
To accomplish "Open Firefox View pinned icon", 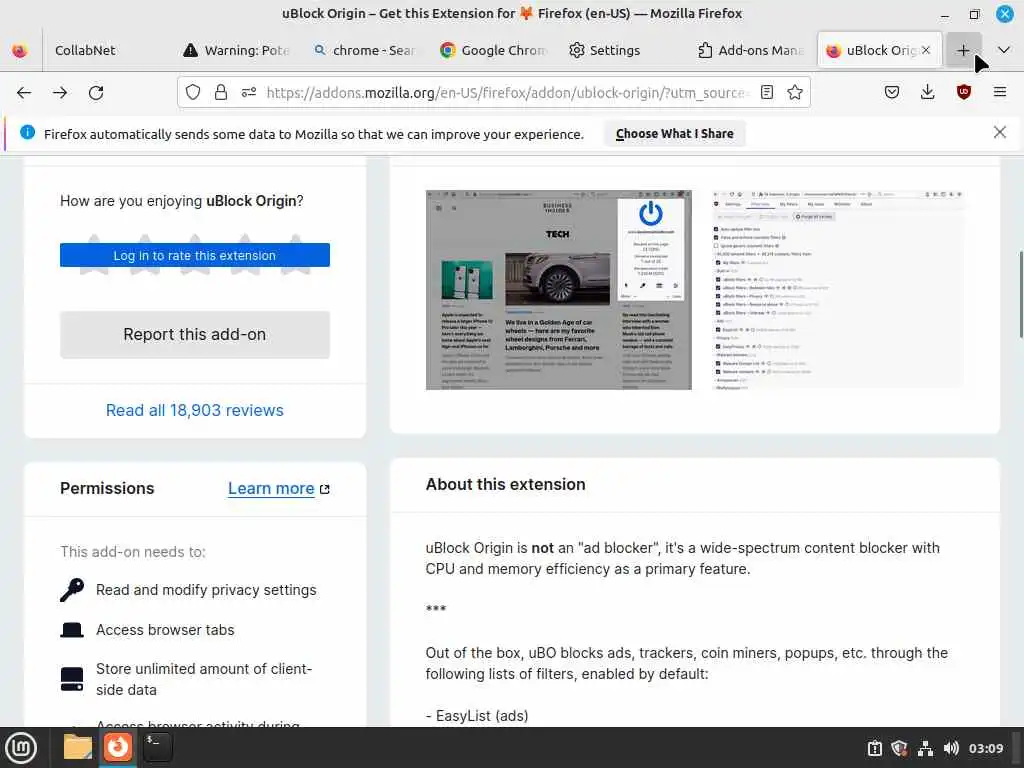I will click(x=20, y=50).
